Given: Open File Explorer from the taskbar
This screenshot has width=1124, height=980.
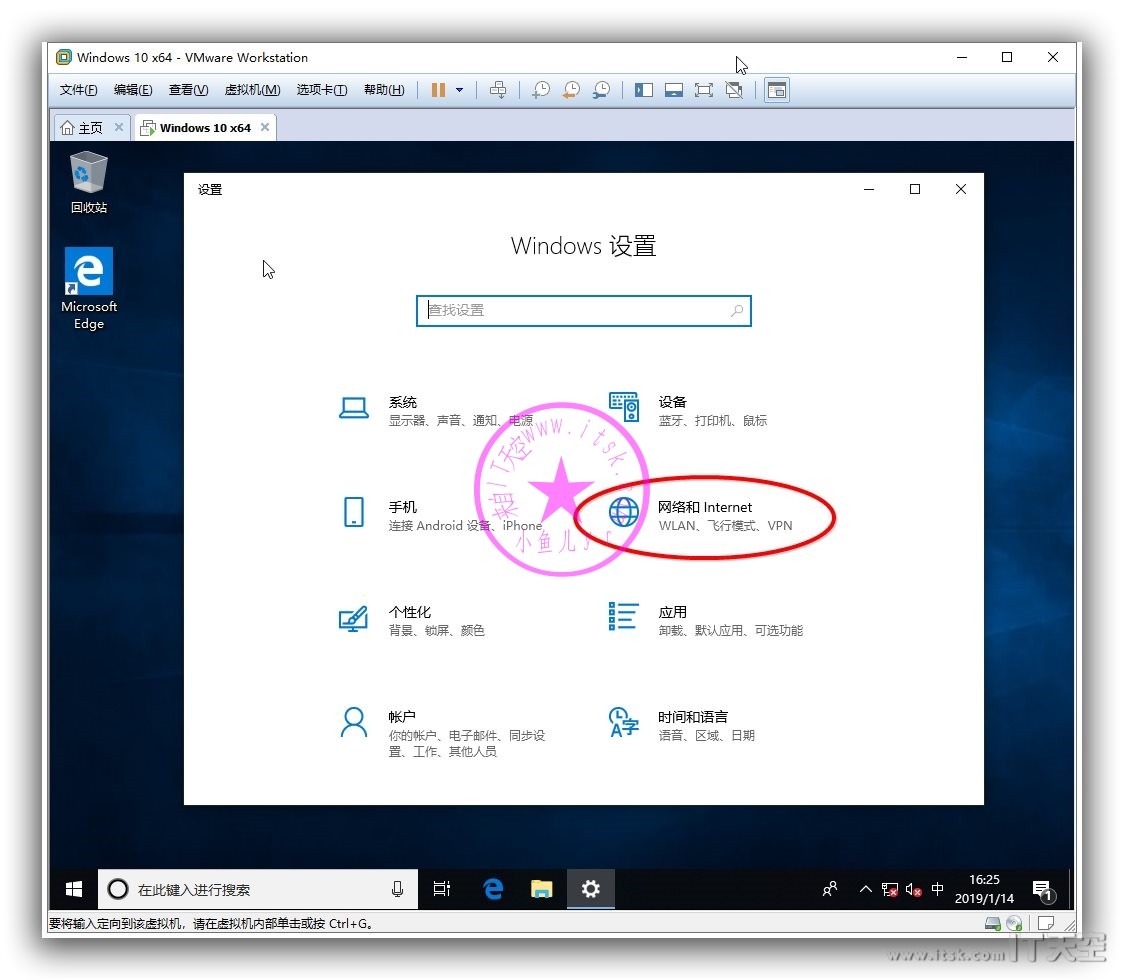Looking at the screenshot, I should point(541,889).
